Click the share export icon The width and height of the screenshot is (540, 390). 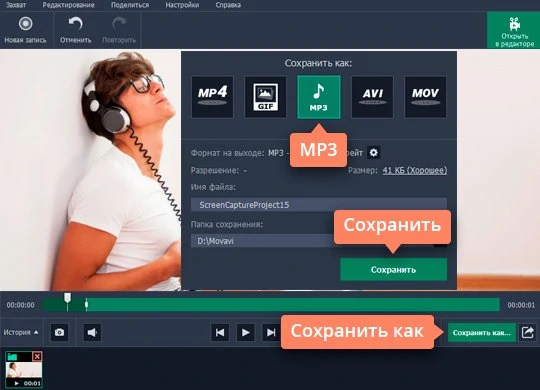pos(528,332)
